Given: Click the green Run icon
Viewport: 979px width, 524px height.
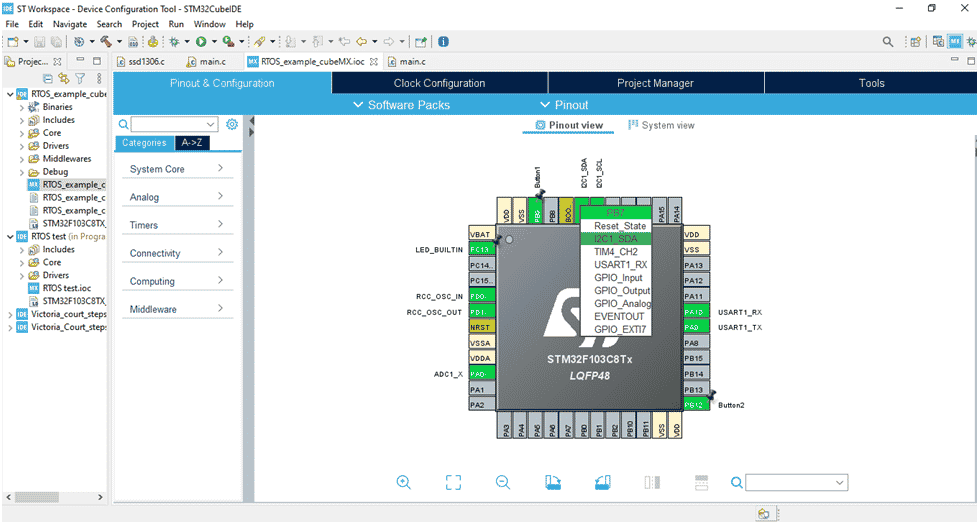Looking at the screenshot, I should [201, 42].
